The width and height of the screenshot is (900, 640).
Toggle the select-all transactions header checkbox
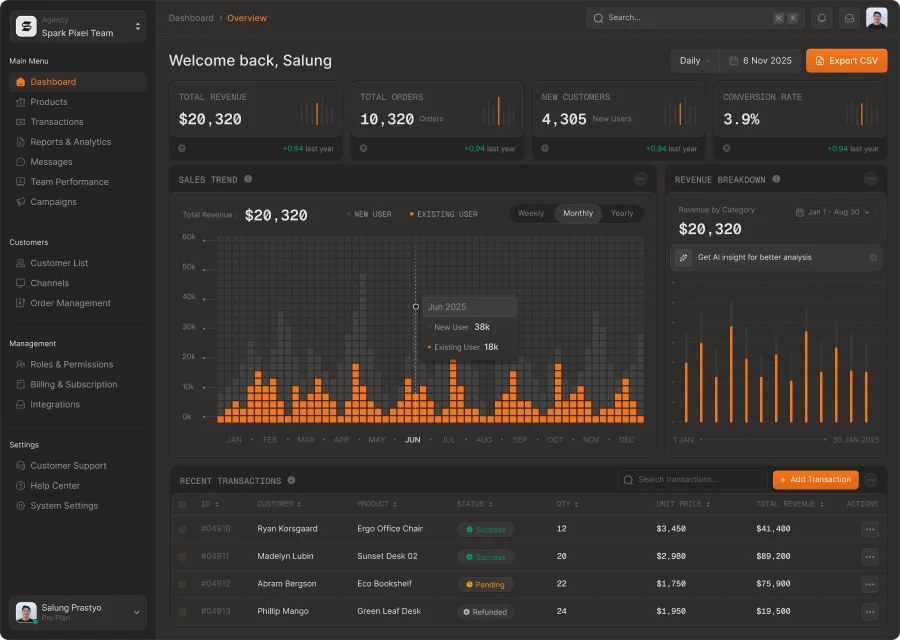(183, 505)
